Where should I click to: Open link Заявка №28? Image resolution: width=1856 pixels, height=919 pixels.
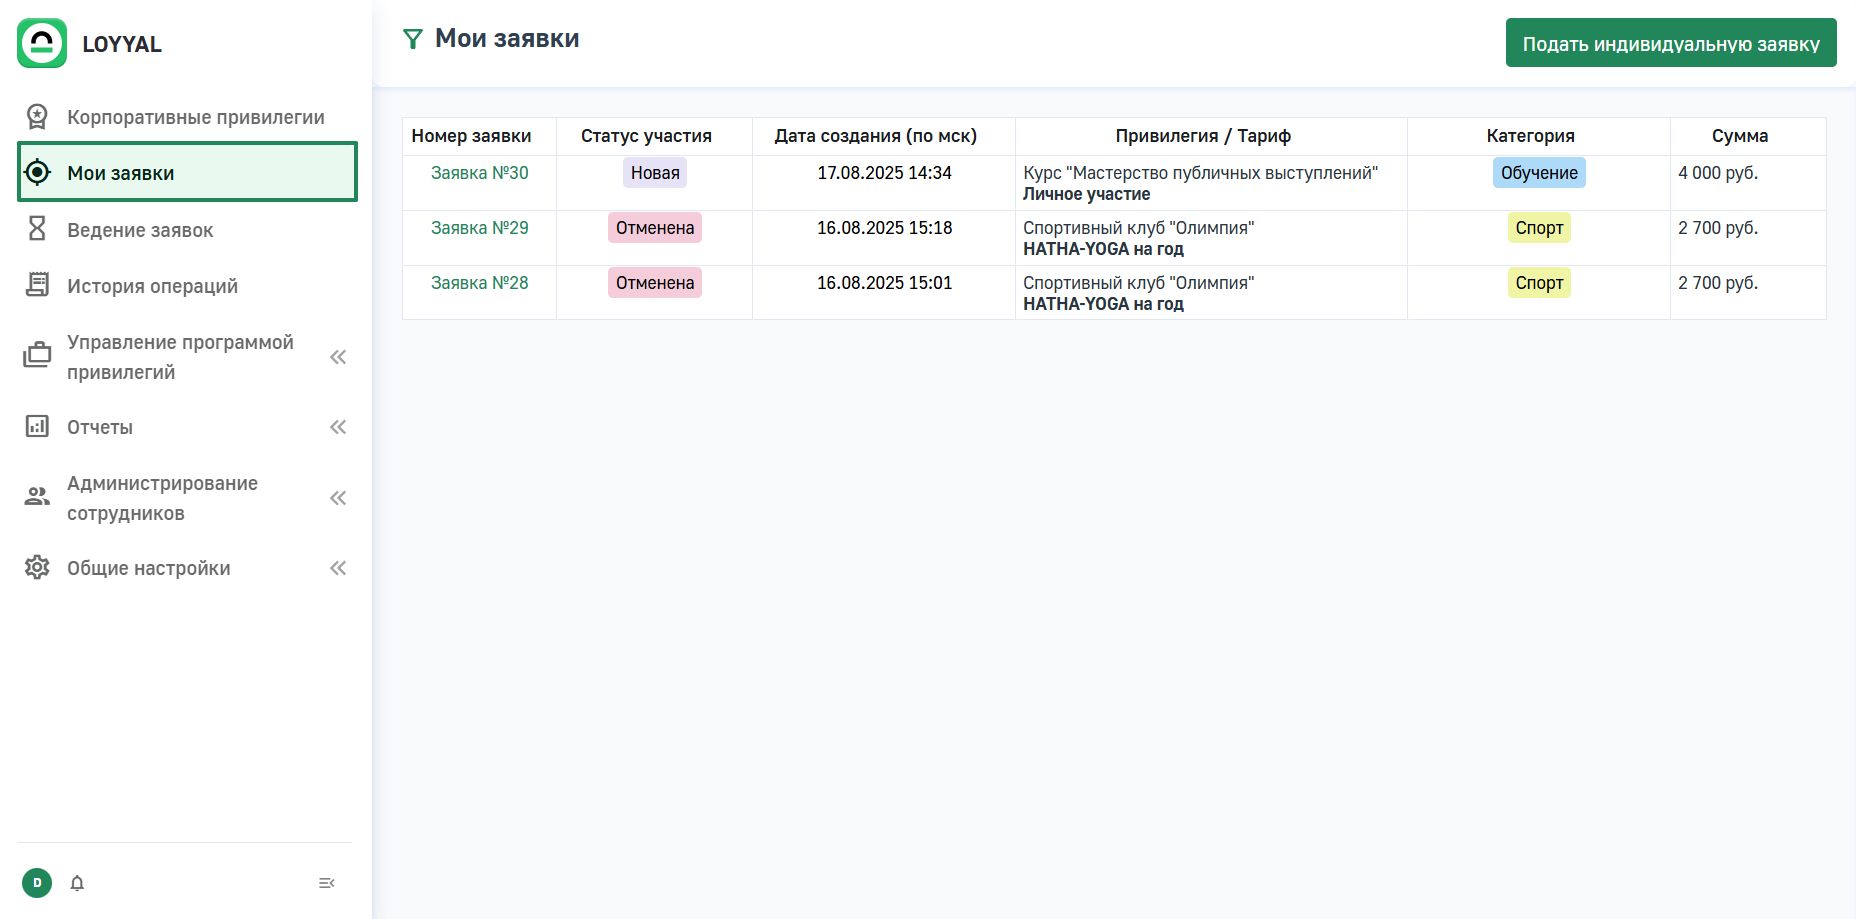point(479,283)
